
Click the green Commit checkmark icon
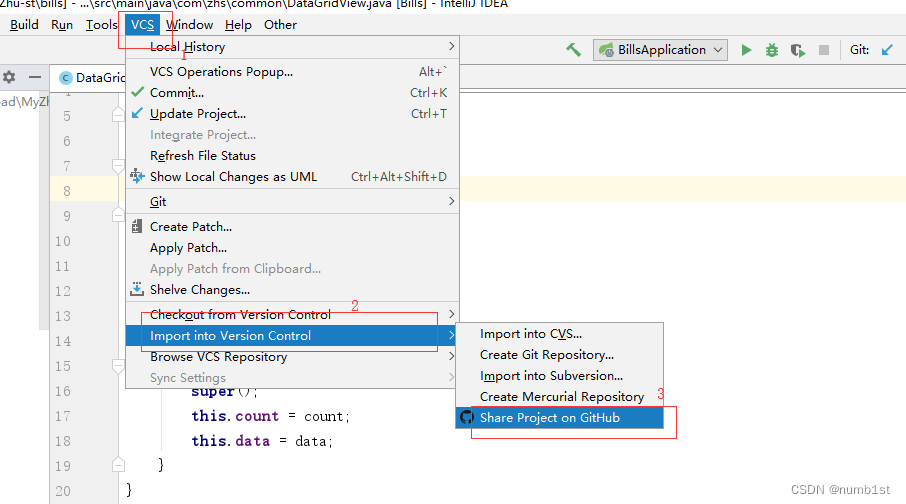pyautogui.click(x=137, y=92)
